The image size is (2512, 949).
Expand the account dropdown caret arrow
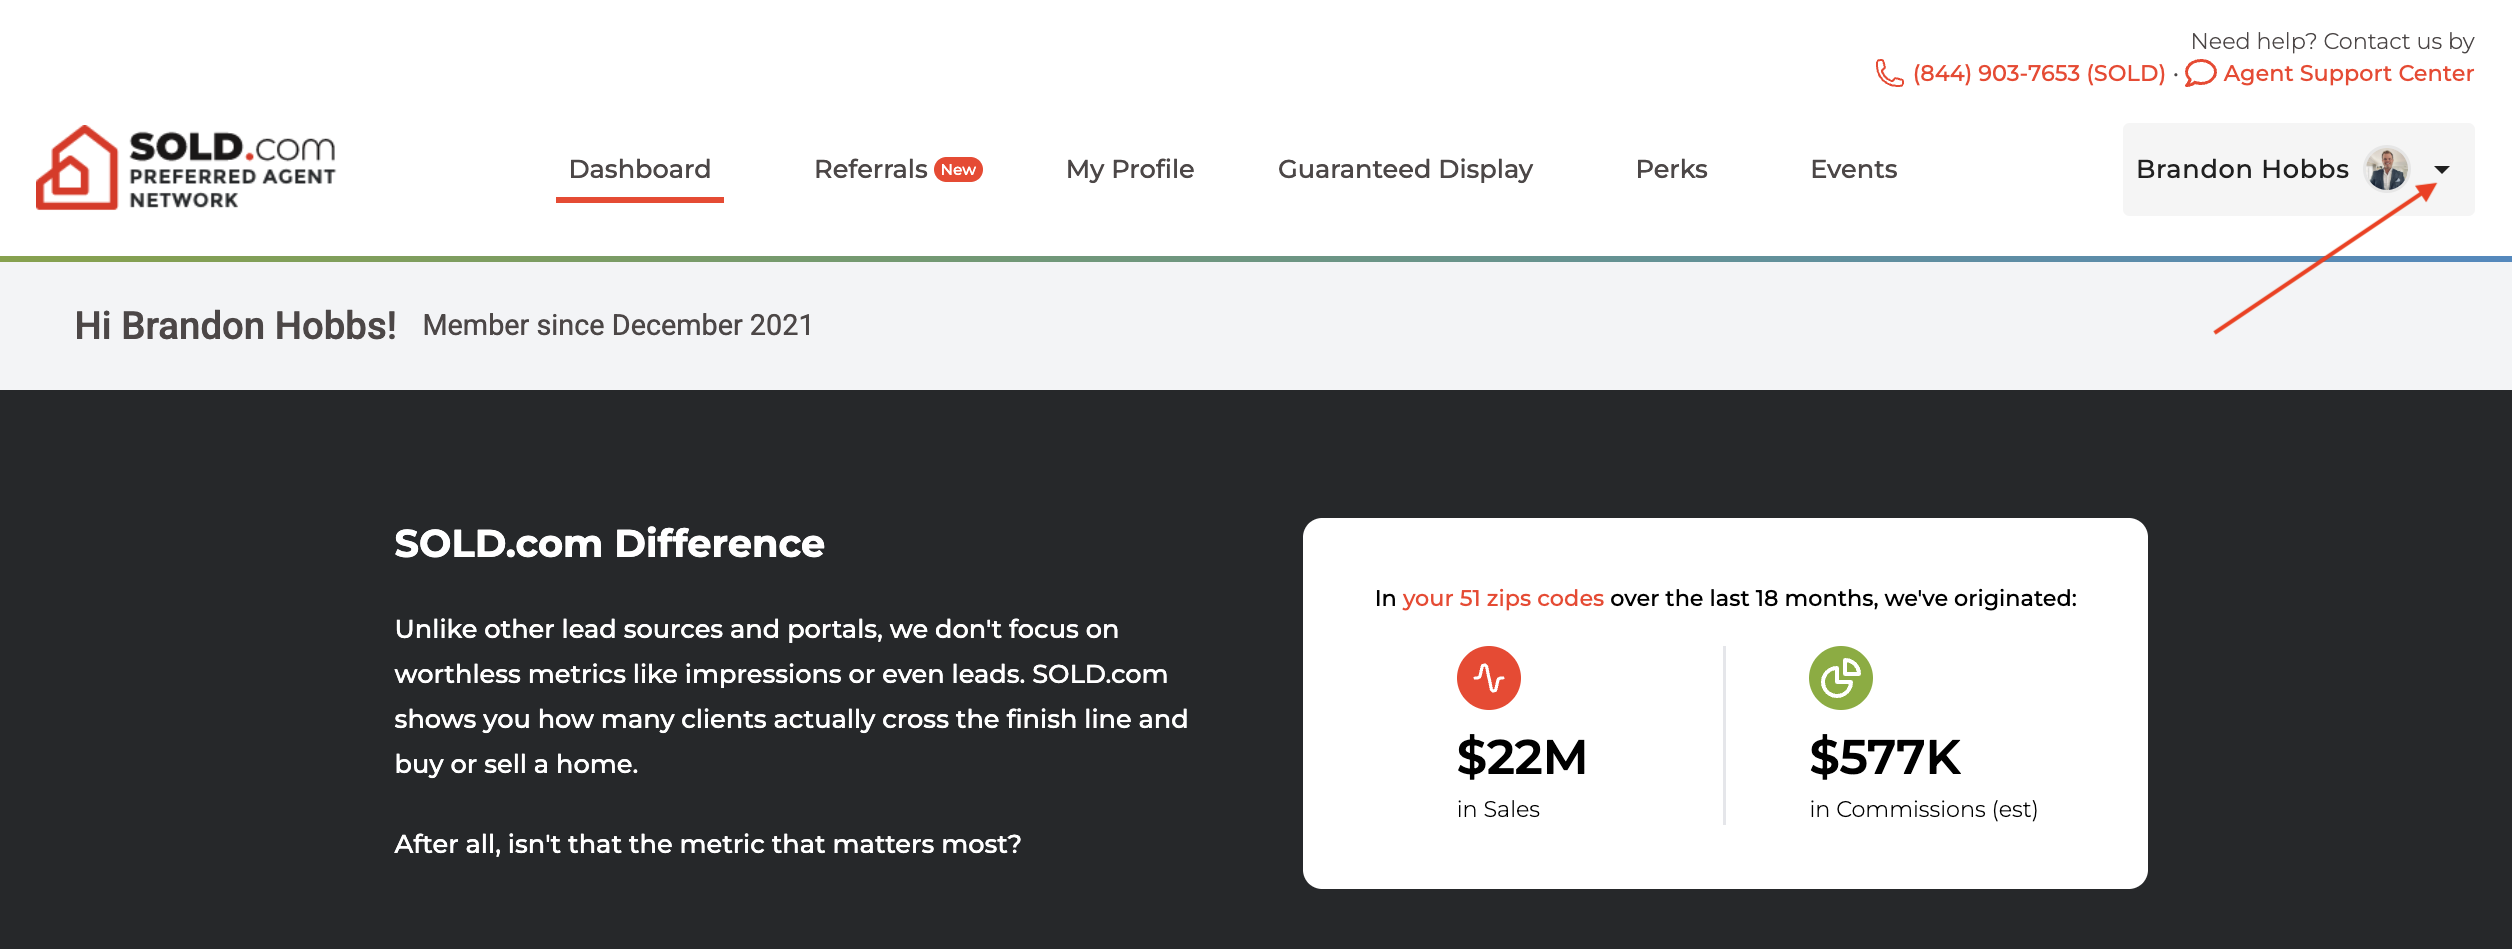pyautogui.click(x=2442, y=170)
